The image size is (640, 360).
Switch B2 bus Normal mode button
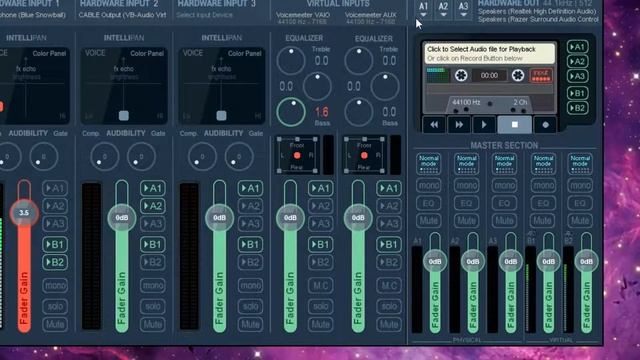click(x=580, y=164)
